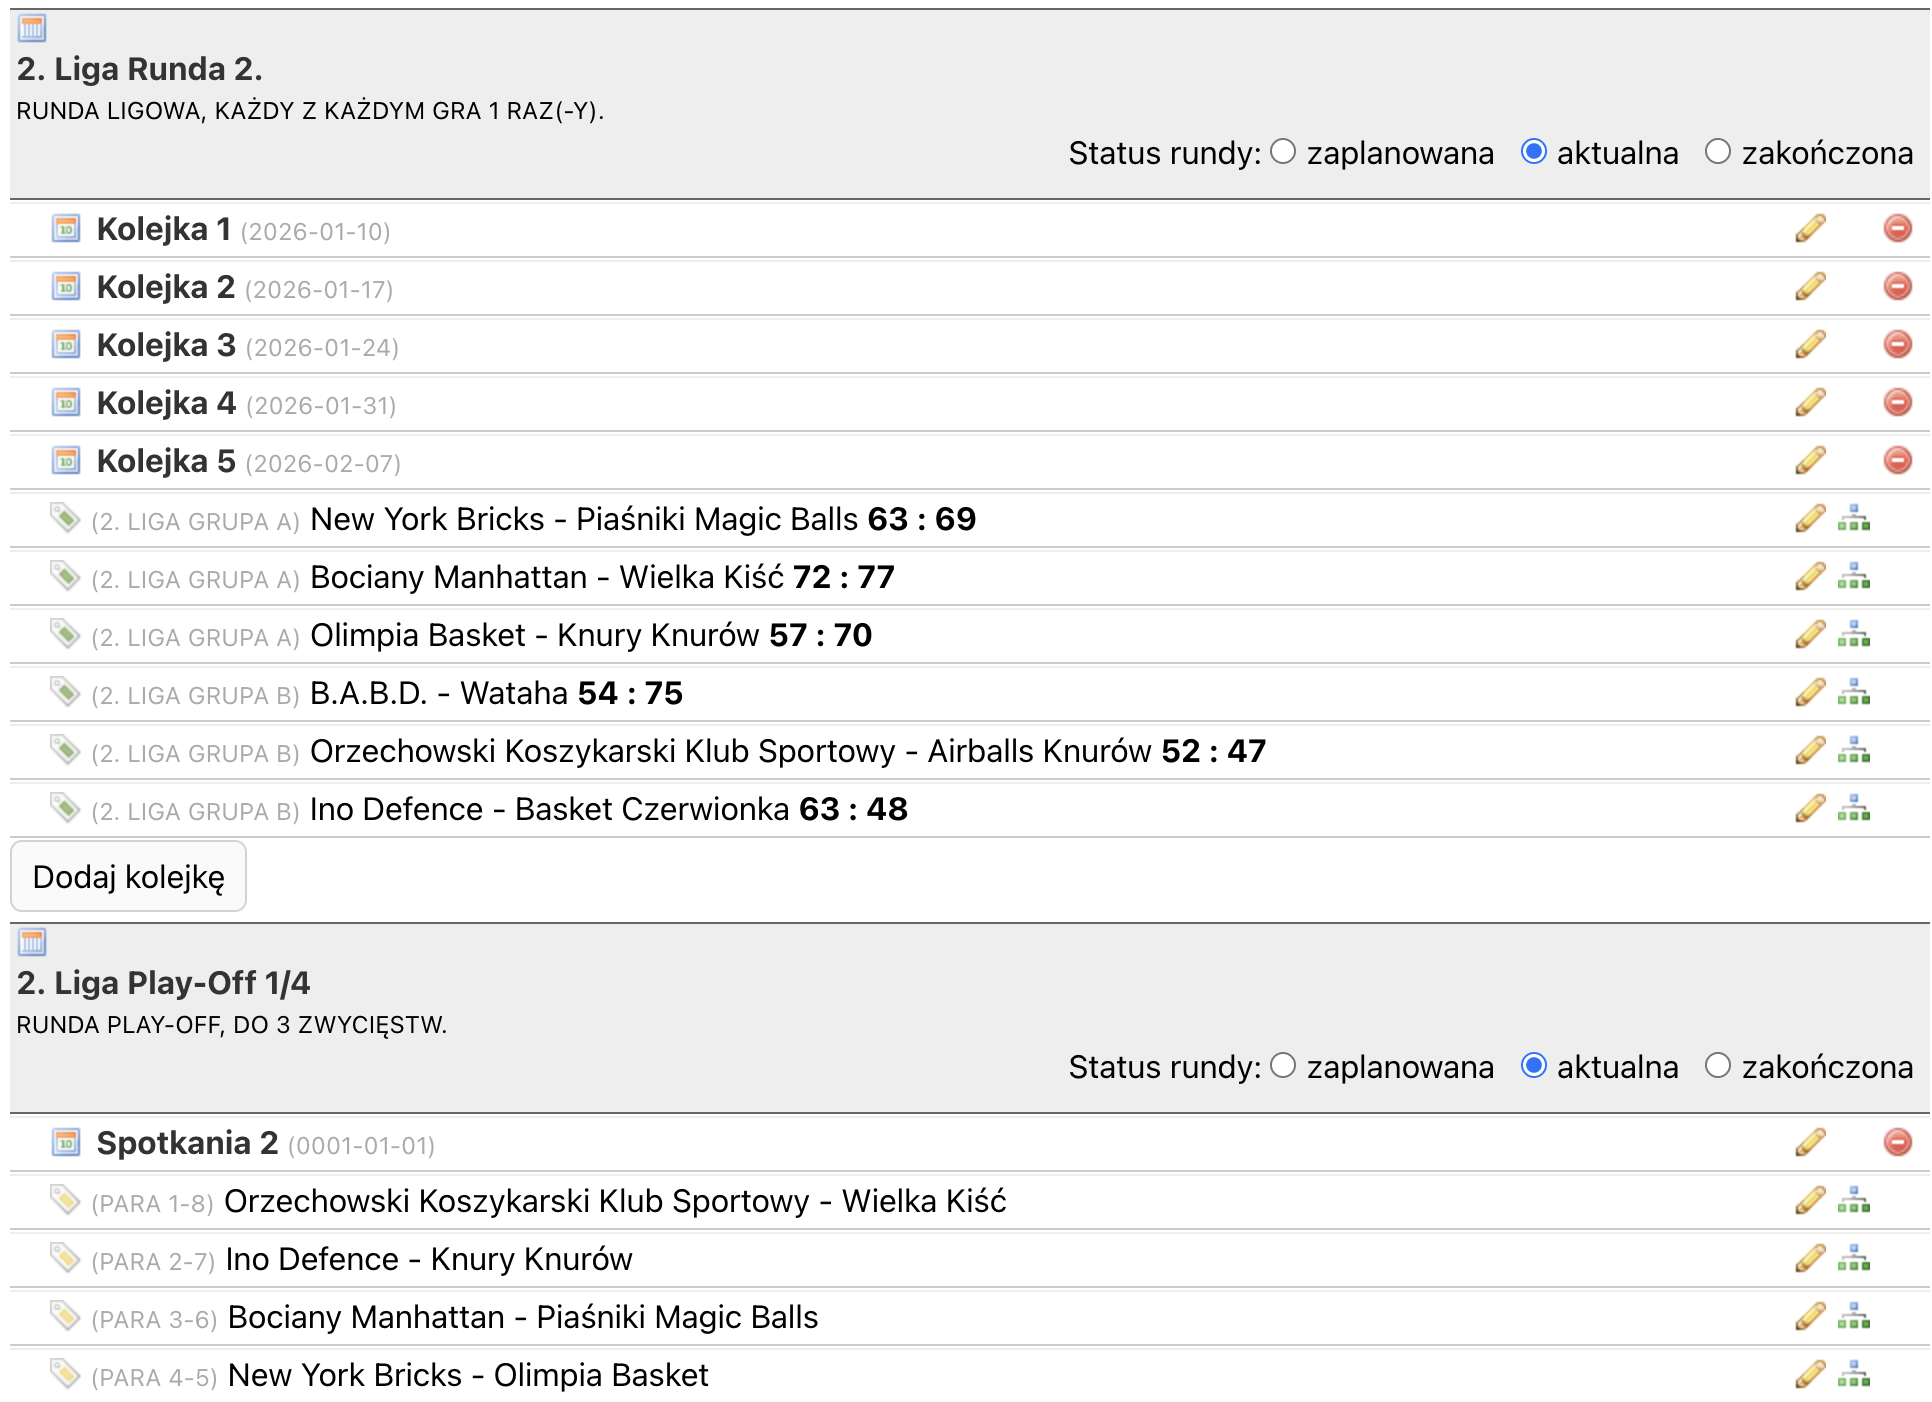Open bracket icon for Ino Defence - Basket Czerwionka
This screenshot has height=1402, width=1932.
point(1853,809)
